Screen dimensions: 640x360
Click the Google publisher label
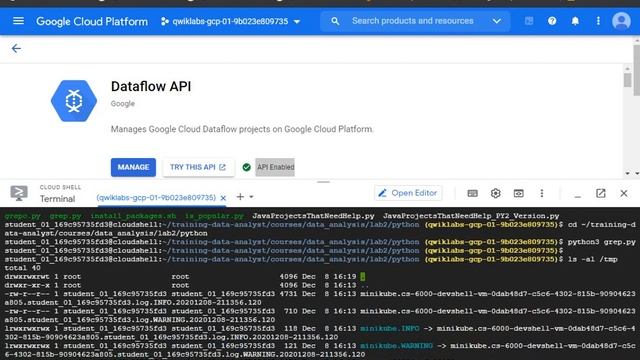tap(122, 104)
